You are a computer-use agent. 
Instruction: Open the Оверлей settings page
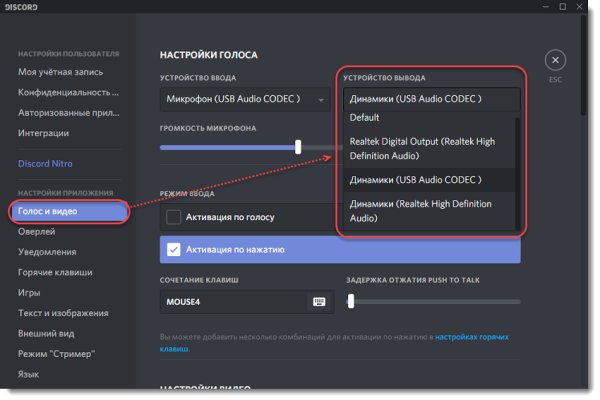click(x=36, y=232)
